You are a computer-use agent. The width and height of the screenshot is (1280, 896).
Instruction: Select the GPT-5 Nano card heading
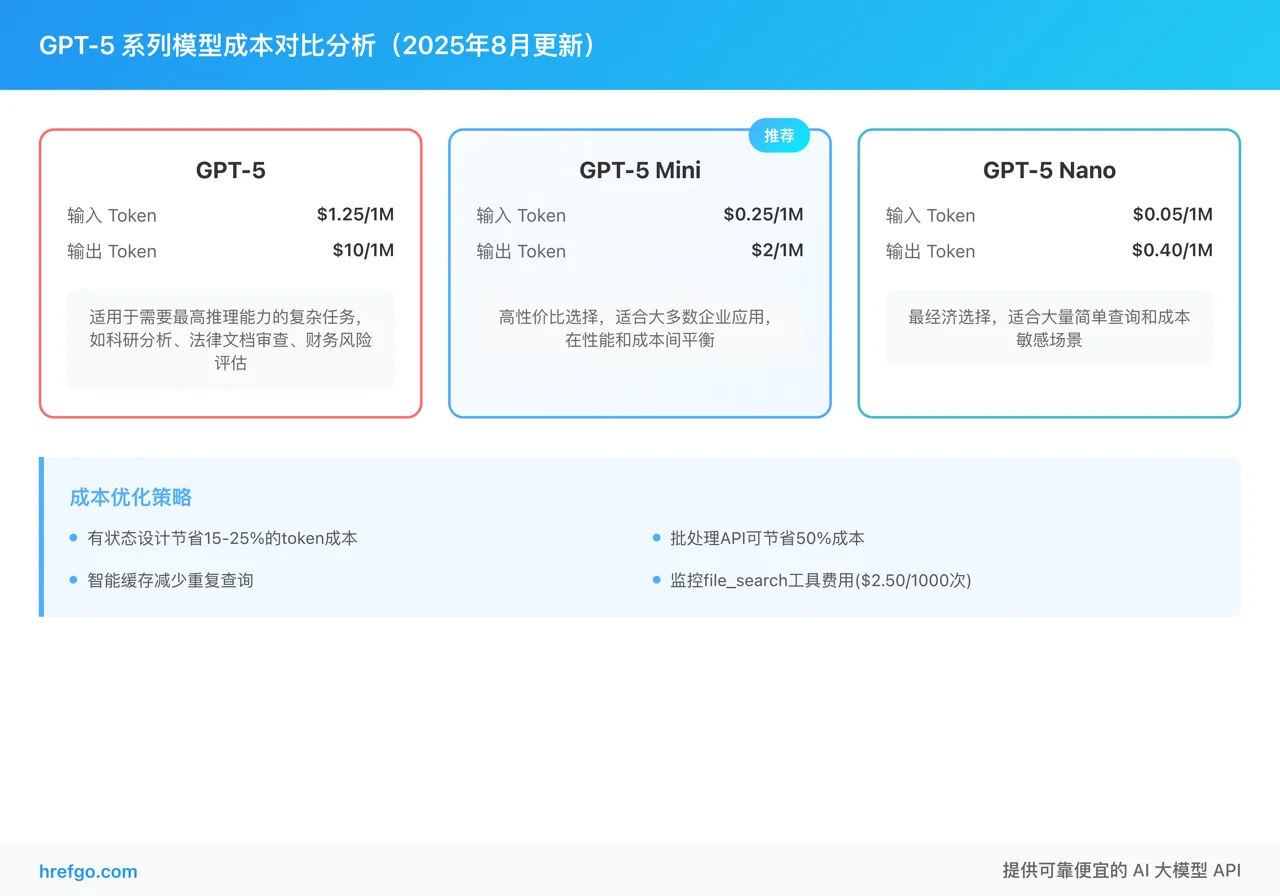[x=1049, y=170]
